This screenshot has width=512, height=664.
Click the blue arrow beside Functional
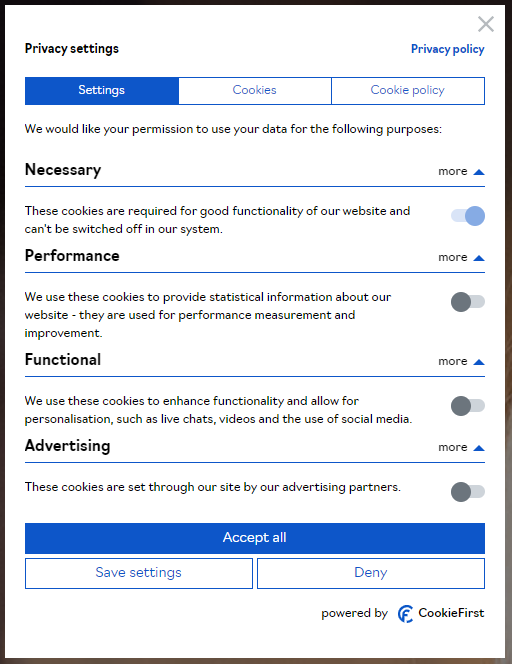click(479, 362)
